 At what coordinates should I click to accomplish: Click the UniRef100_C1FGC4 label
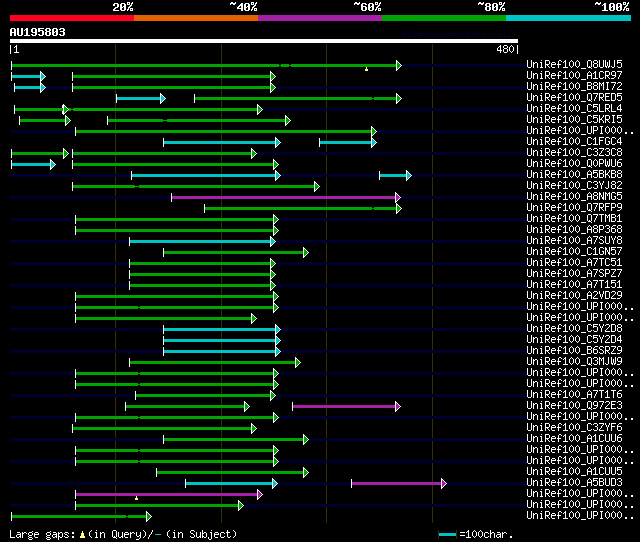click(x=574, y=141)
